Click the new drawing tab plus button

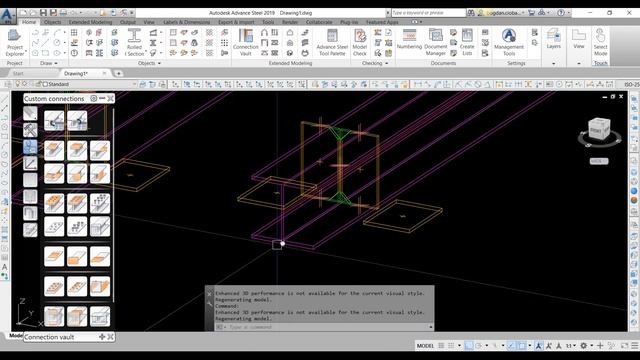click(x=118, y=73)
